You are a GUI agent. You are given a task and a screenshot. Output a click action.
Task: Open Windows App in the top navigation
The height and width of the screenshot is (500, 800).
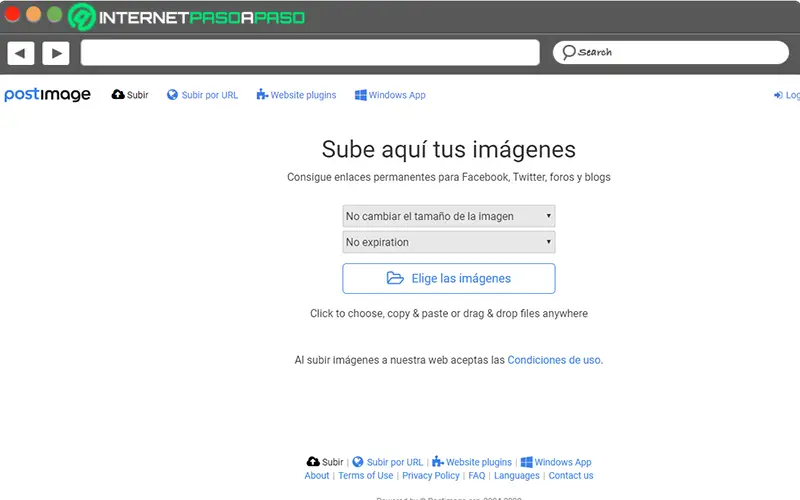397,95
